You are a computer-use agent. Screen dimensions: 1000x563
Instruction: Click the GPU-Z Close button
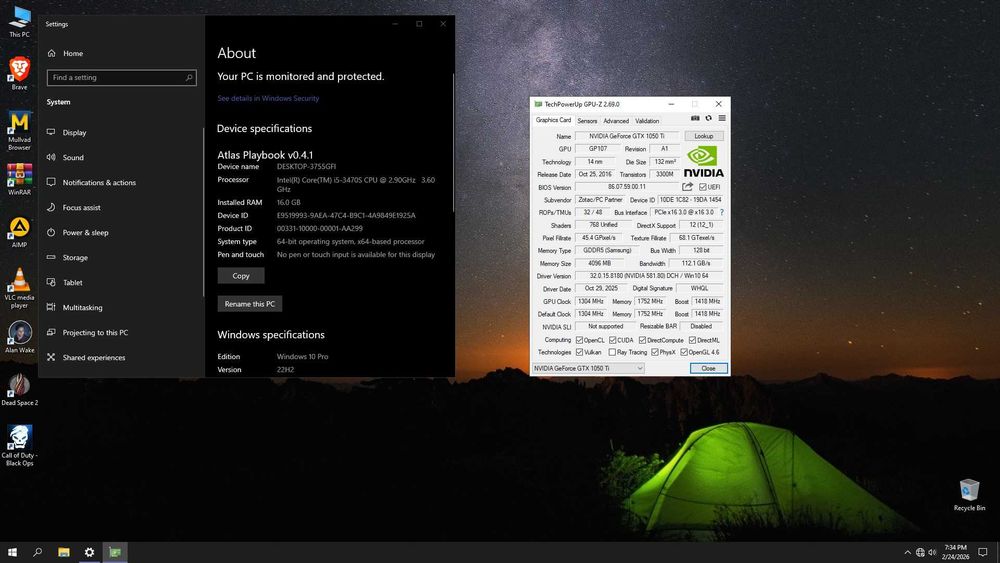click(709, 369)
